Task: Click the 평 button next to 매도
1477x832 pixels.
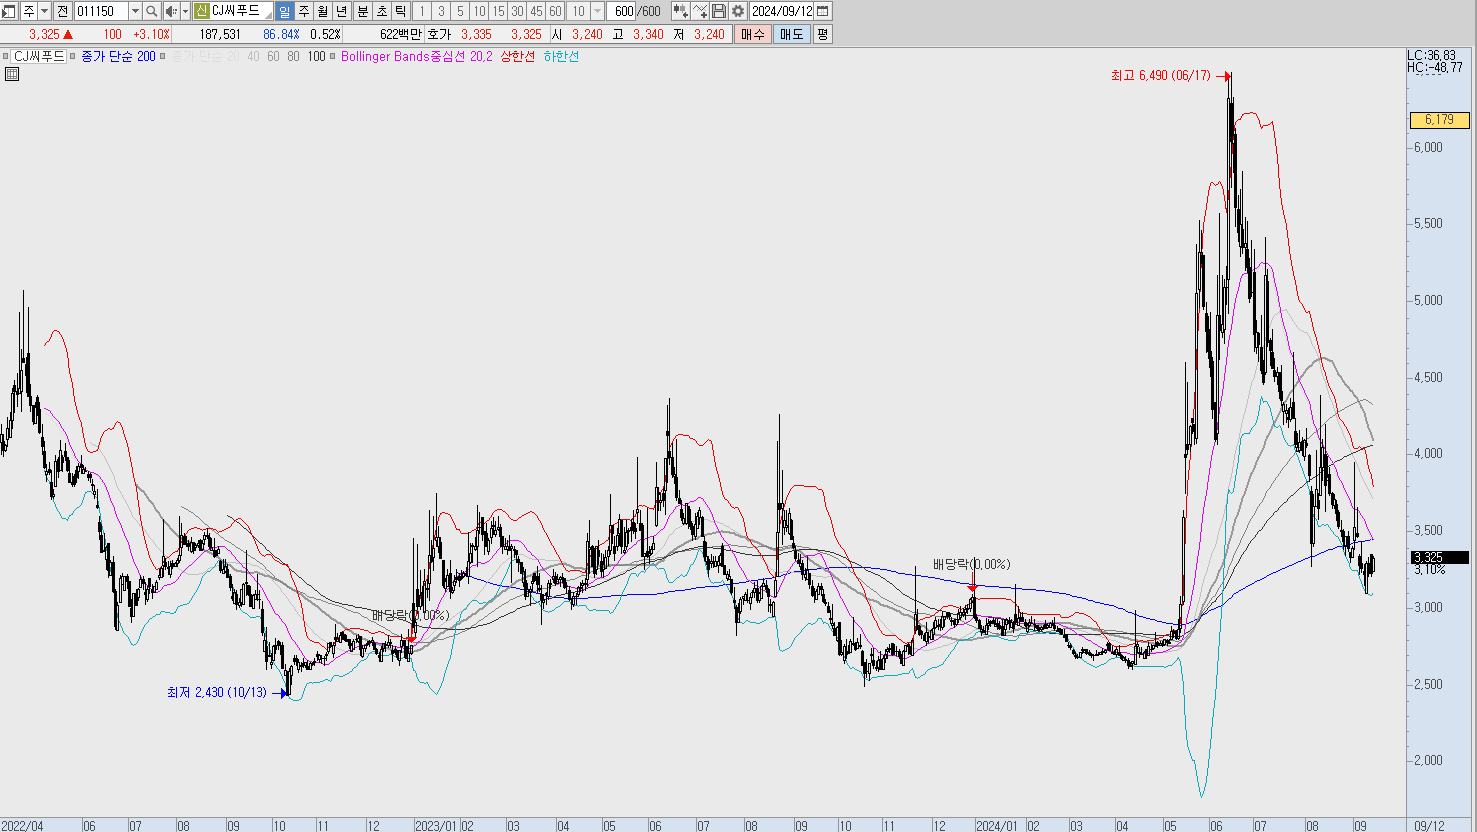Action: (x=822, y=34)
